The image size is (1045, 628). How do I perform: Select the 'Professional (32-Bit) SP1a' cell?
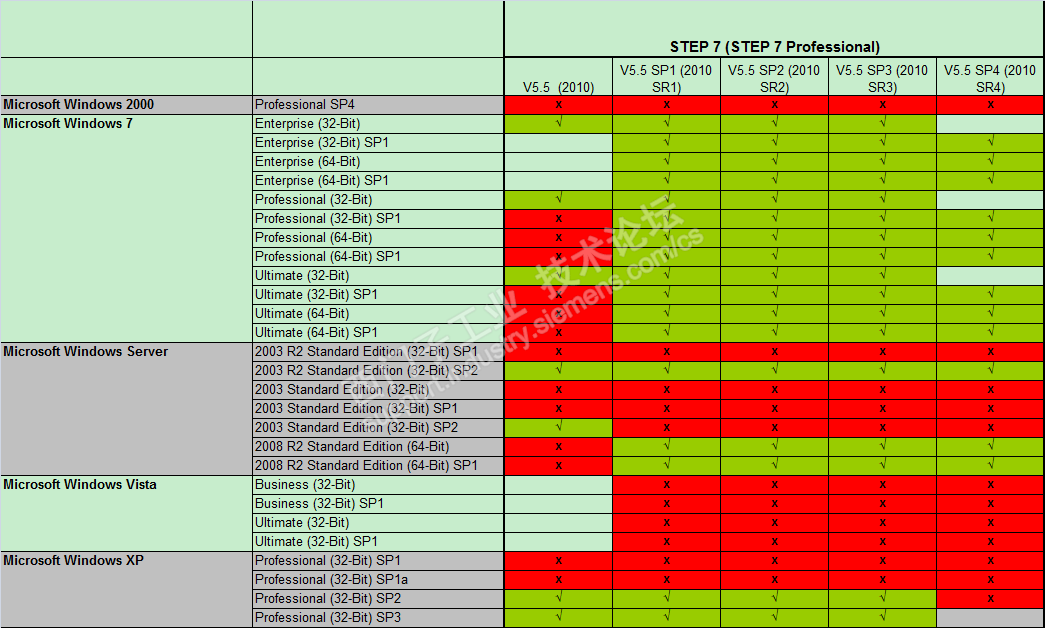379,580
